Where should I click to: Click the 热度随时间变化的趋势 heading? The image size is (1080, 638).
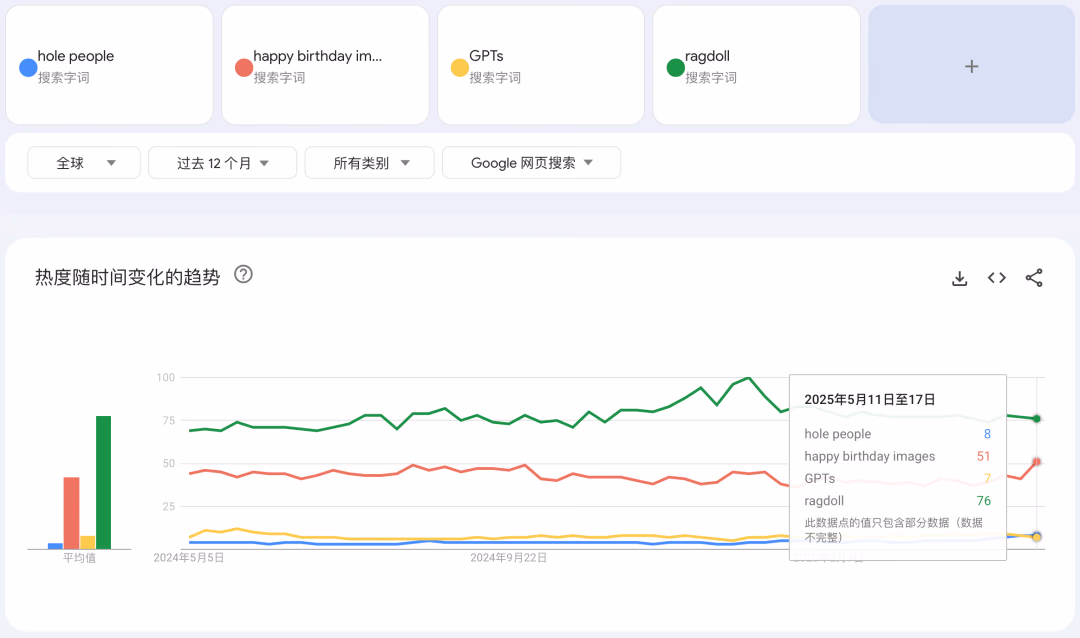click(127, 277)
